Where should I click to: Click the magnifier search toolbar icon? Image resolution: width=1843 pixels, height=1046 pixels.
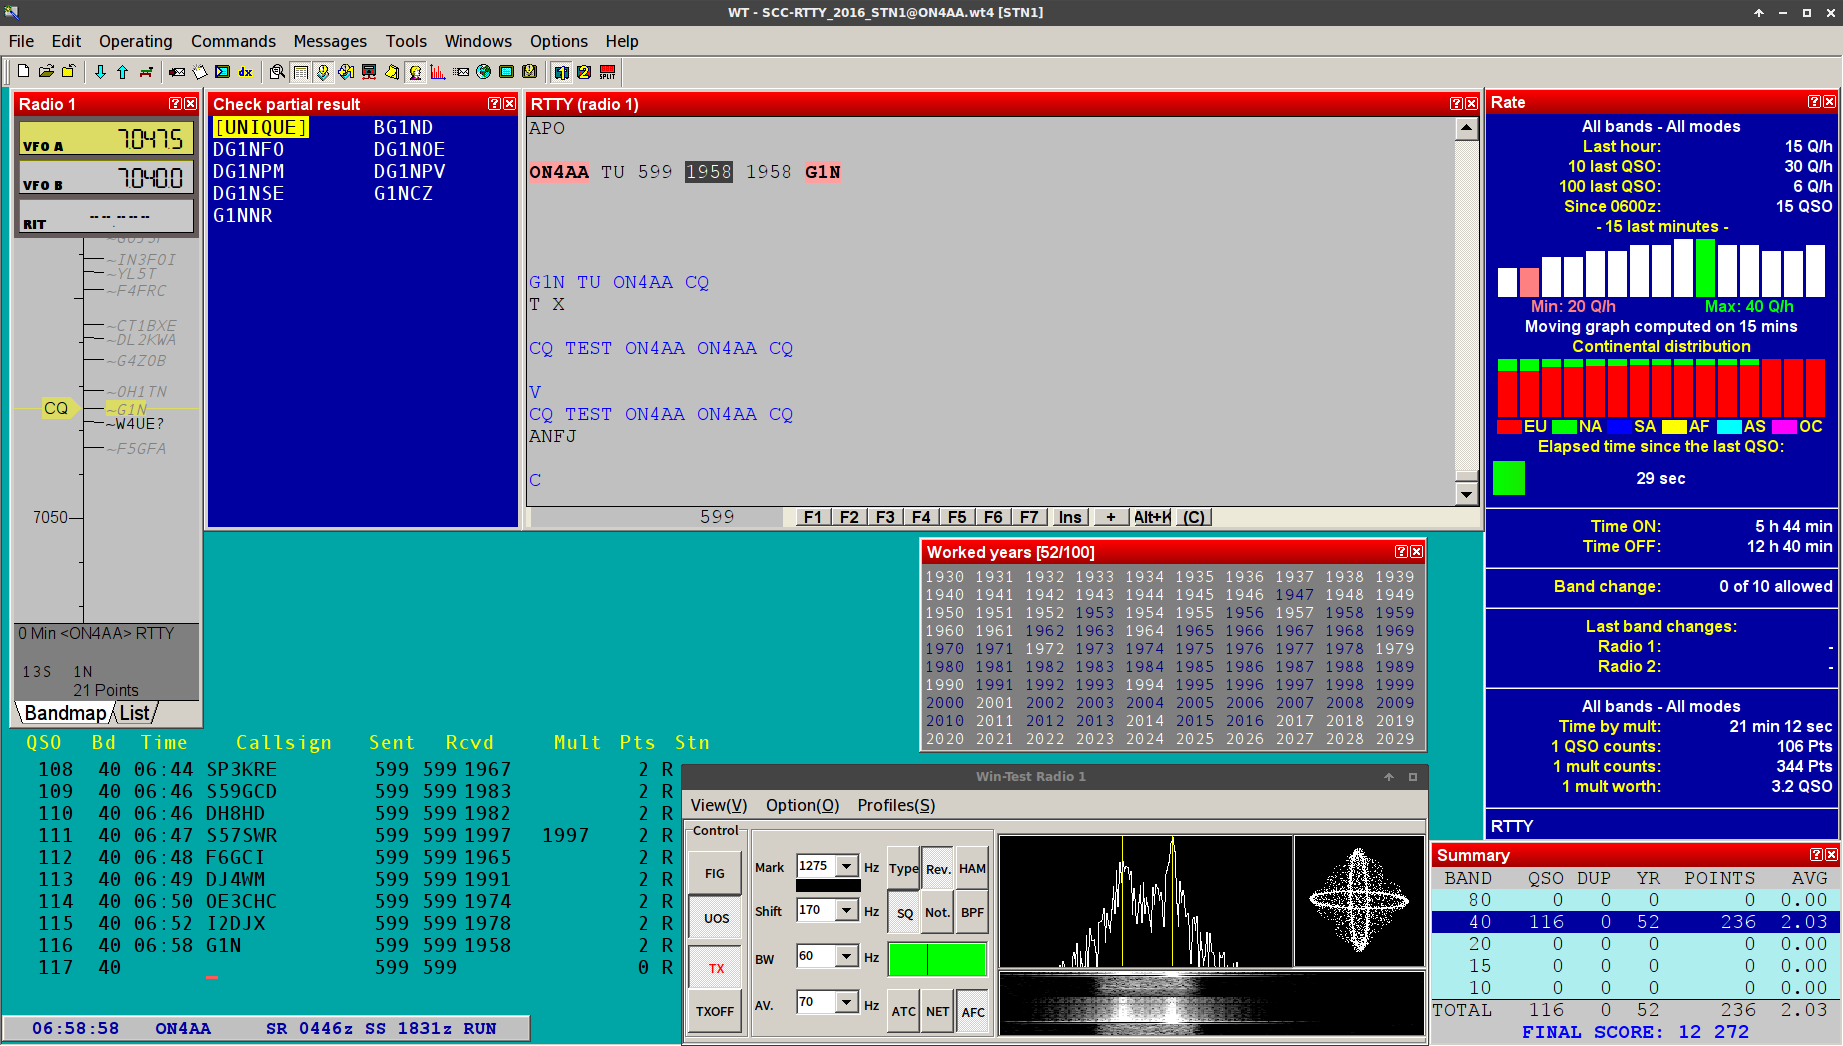277,72
